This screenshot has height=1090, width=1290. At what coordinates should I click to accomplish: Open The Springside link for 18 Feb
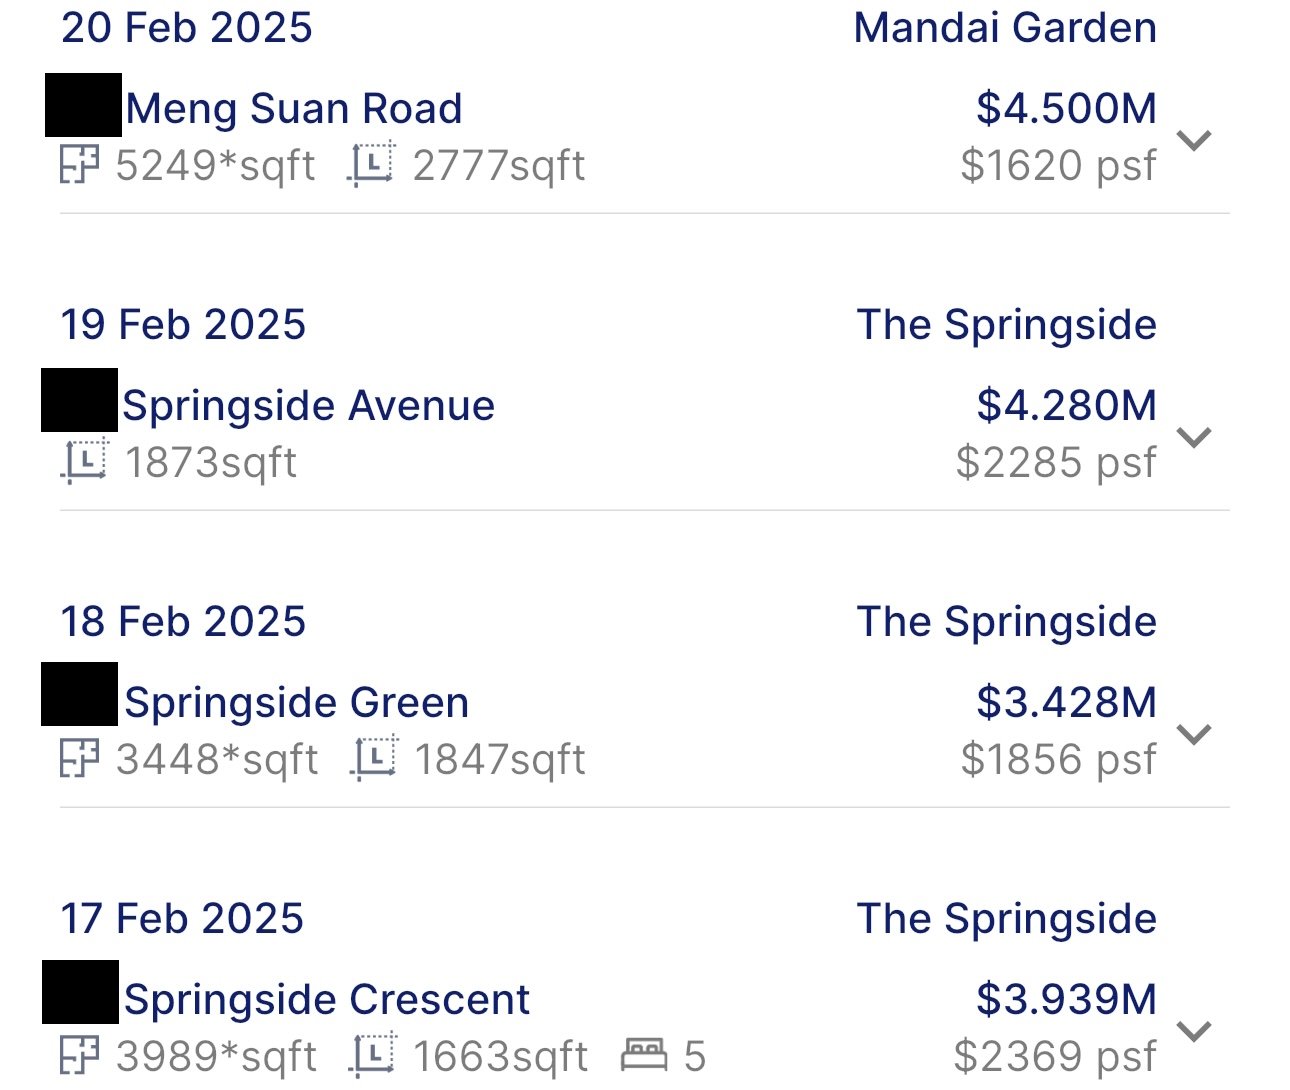coord(1007,622)
